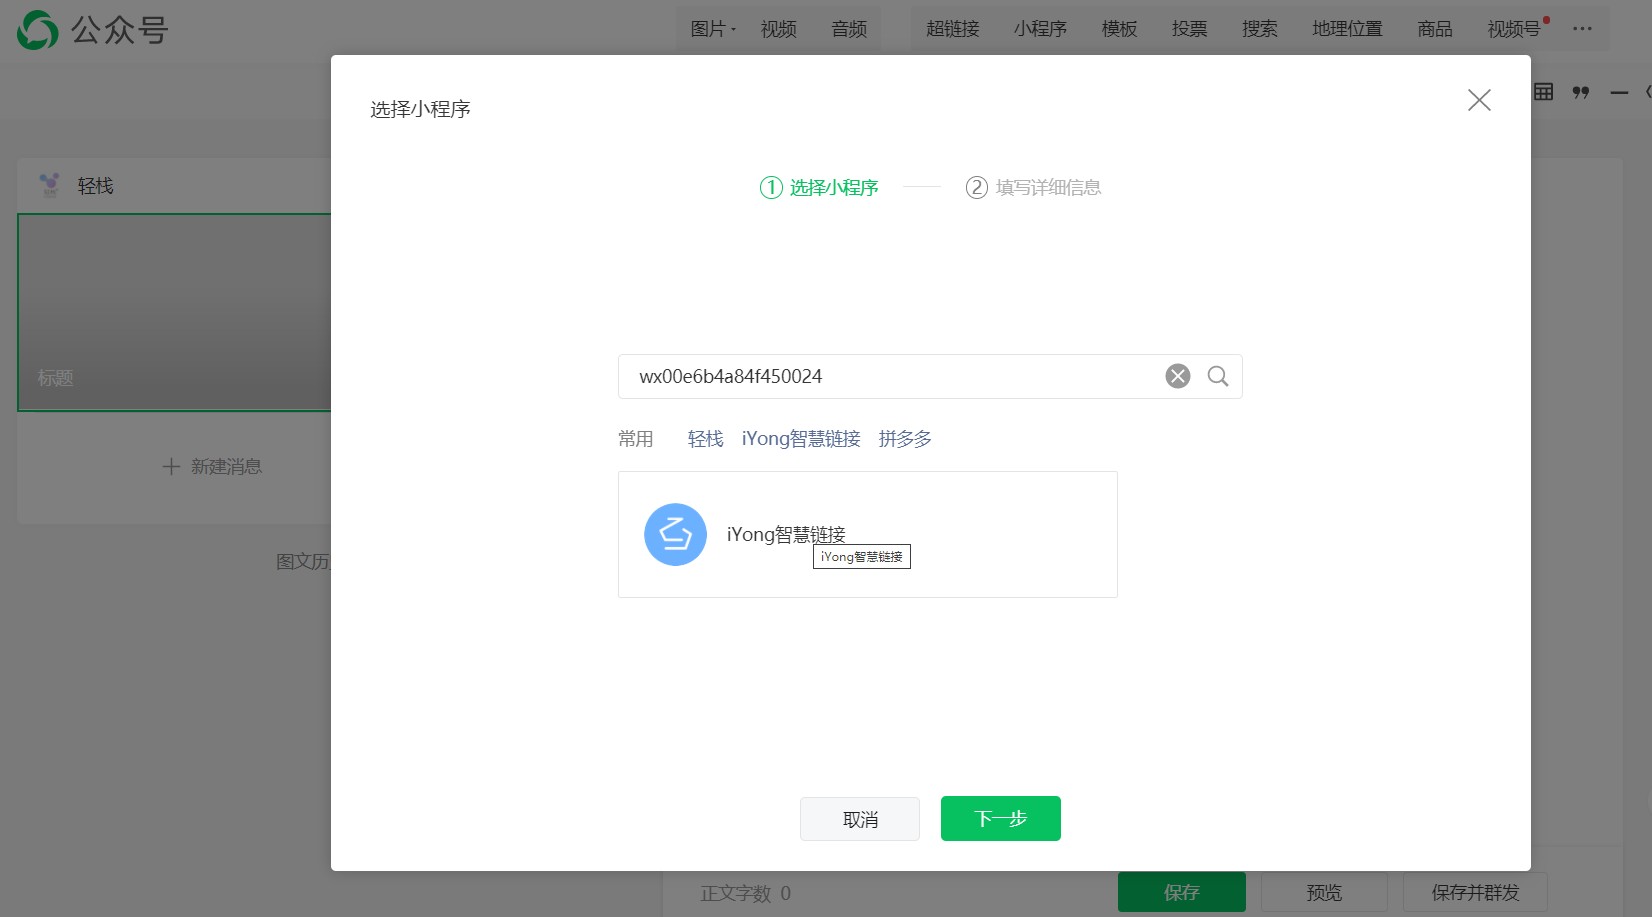The height and width of the screenshot is (917, 1652).
Task: Click the blockquote icon
Action: (x=1581, y=92)
